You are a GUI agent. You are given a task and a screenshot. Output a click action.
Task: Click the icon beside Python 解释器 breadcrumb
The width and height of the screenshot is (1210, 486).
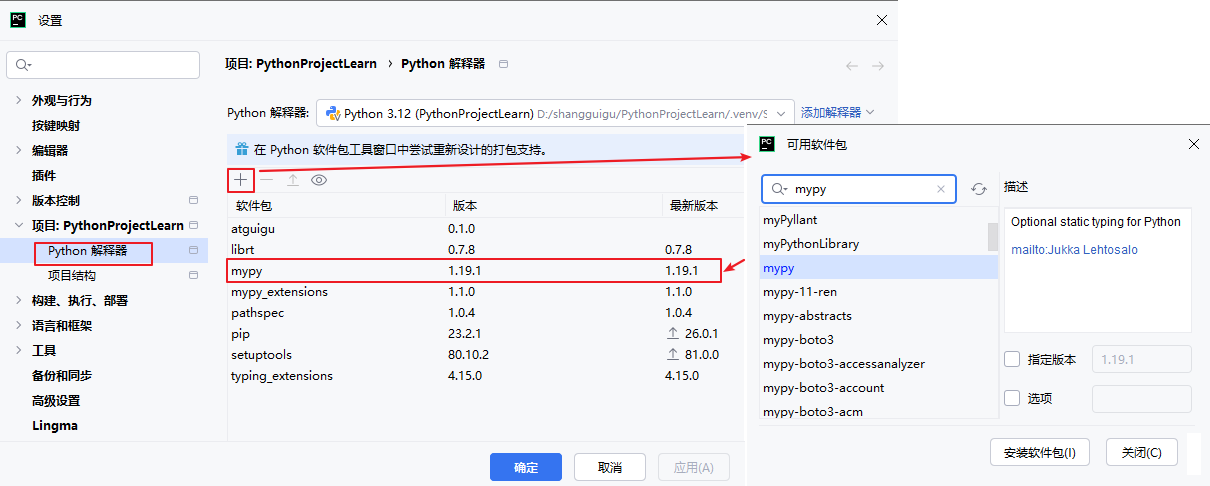click(504, 64)
